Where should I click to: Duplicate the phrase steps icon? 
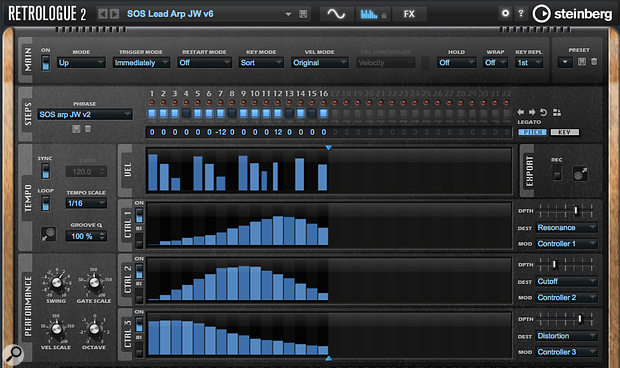(557, 112)
